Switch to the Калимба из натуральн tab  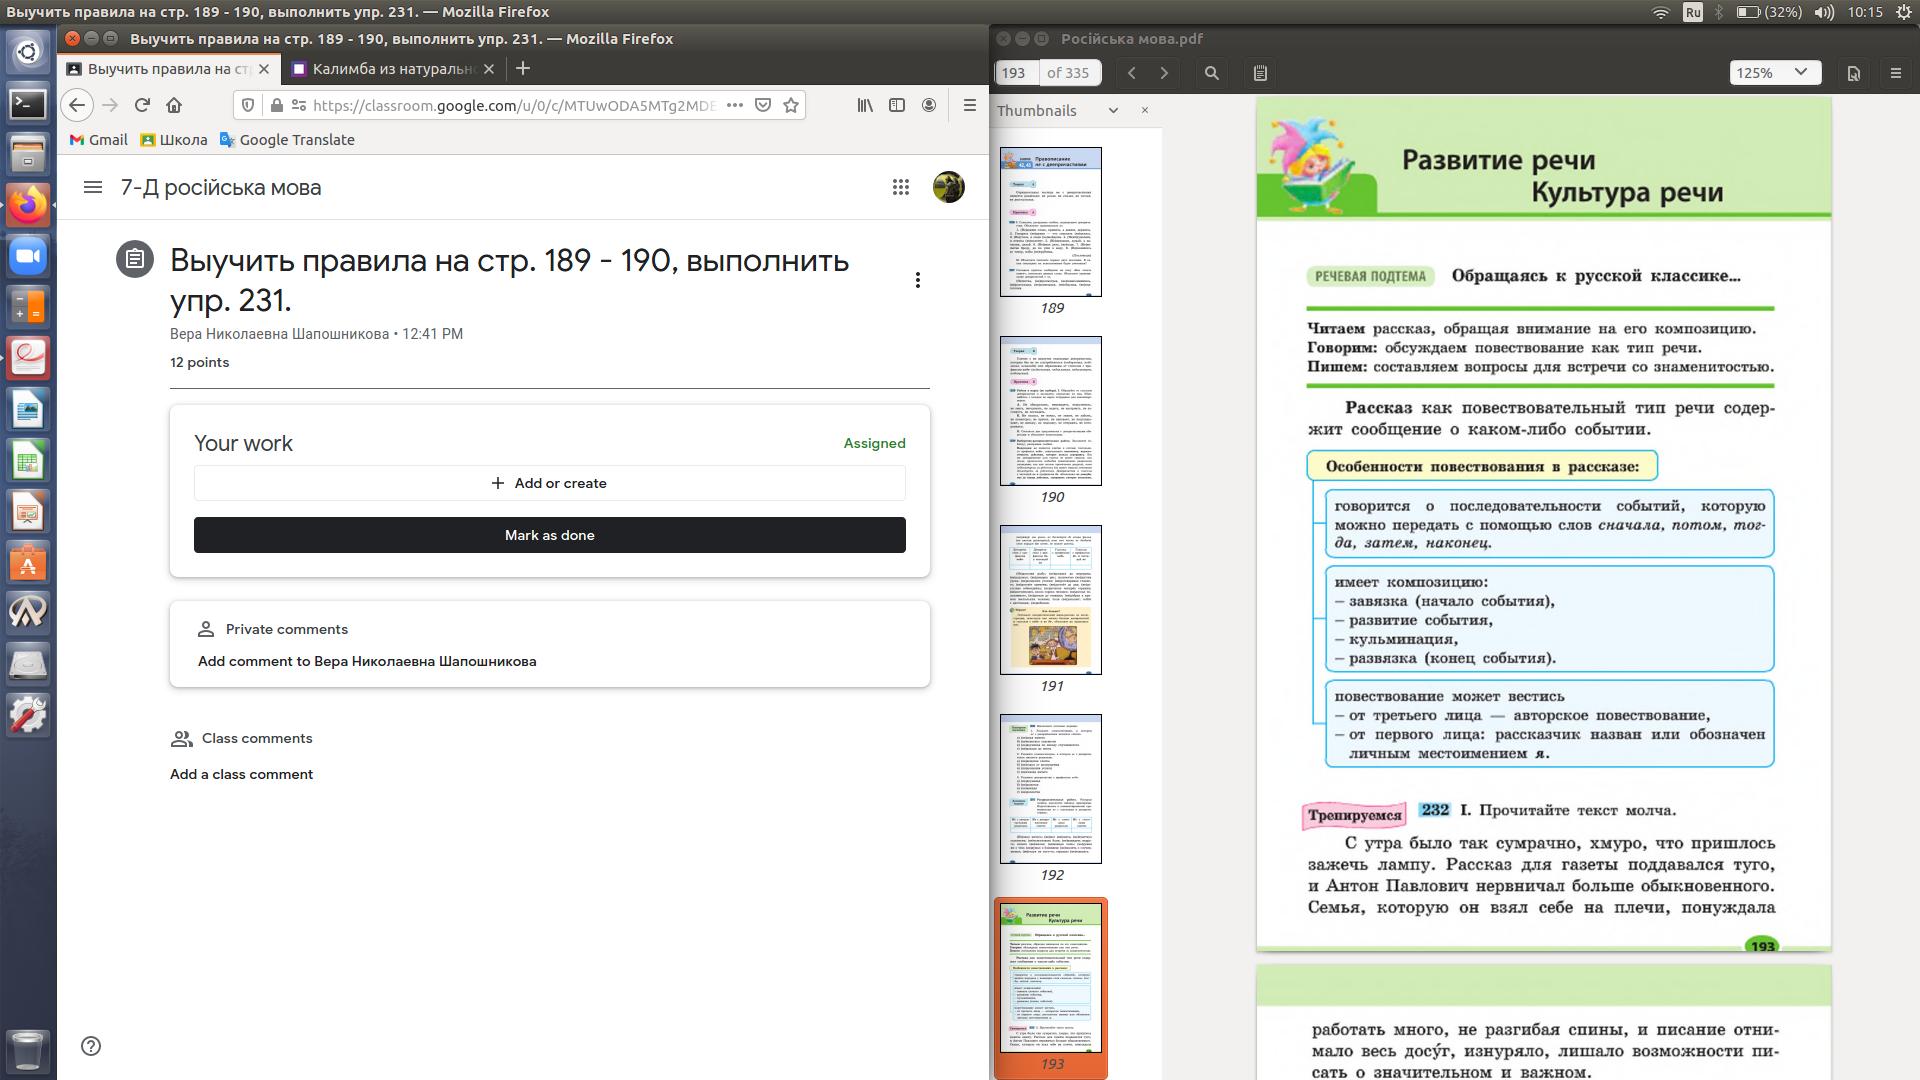[392, 69]
